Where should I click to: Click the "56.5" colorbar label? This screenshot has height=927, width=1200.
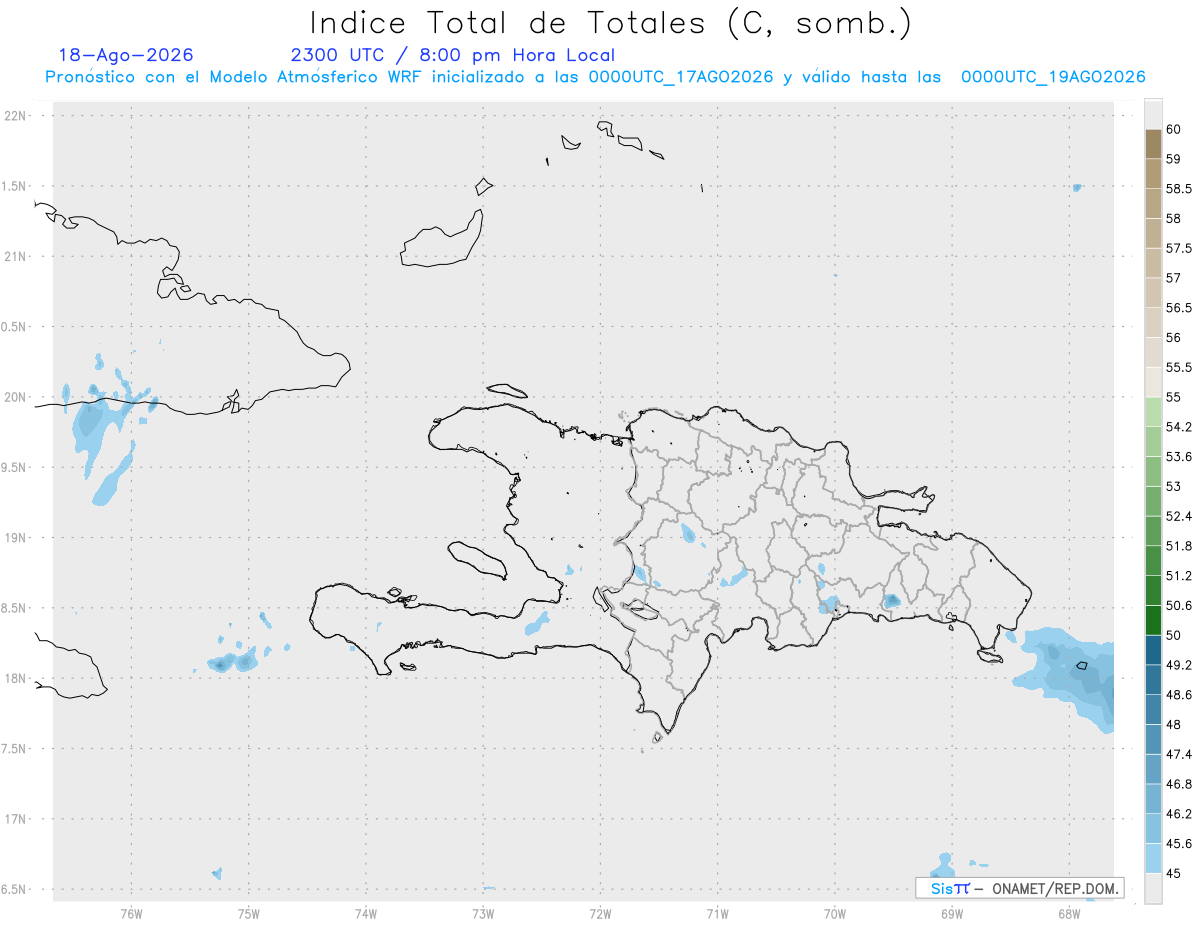(1179, 308)
